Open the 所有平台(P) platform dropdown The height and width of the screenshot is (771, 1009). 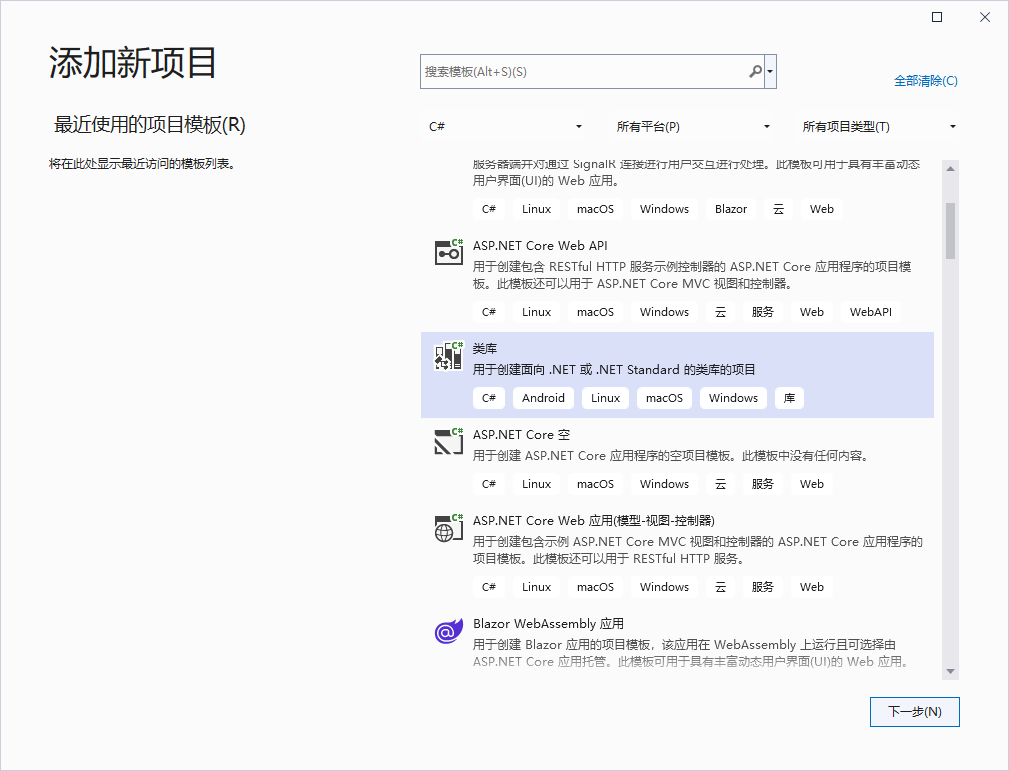[693, 126]
